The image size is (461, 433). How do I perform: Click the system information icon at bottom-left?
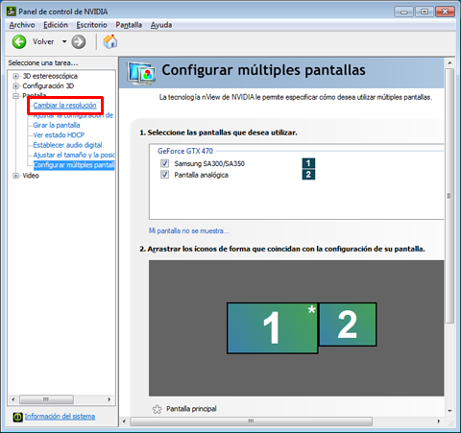point(17,417)
